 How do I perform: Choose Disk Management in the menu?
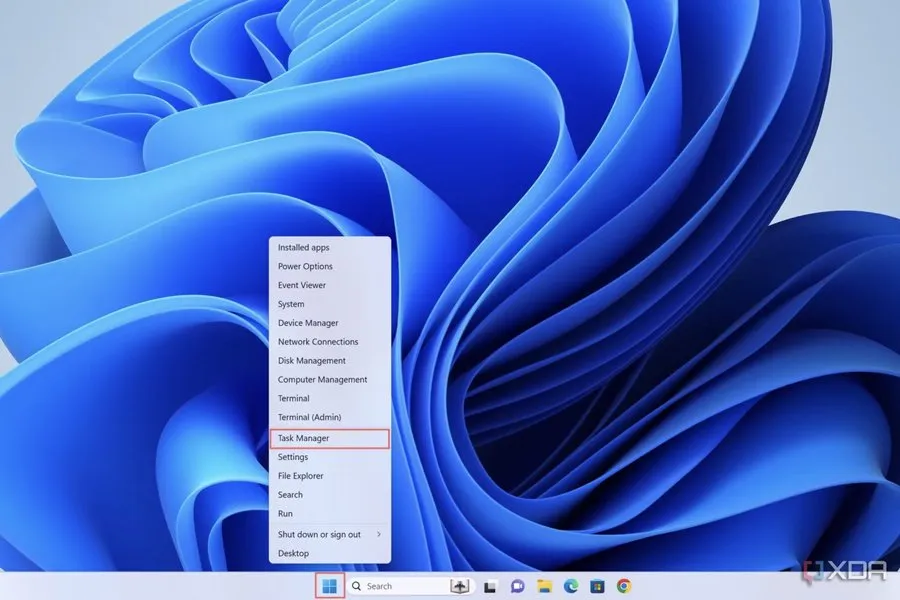coord(312,361)
